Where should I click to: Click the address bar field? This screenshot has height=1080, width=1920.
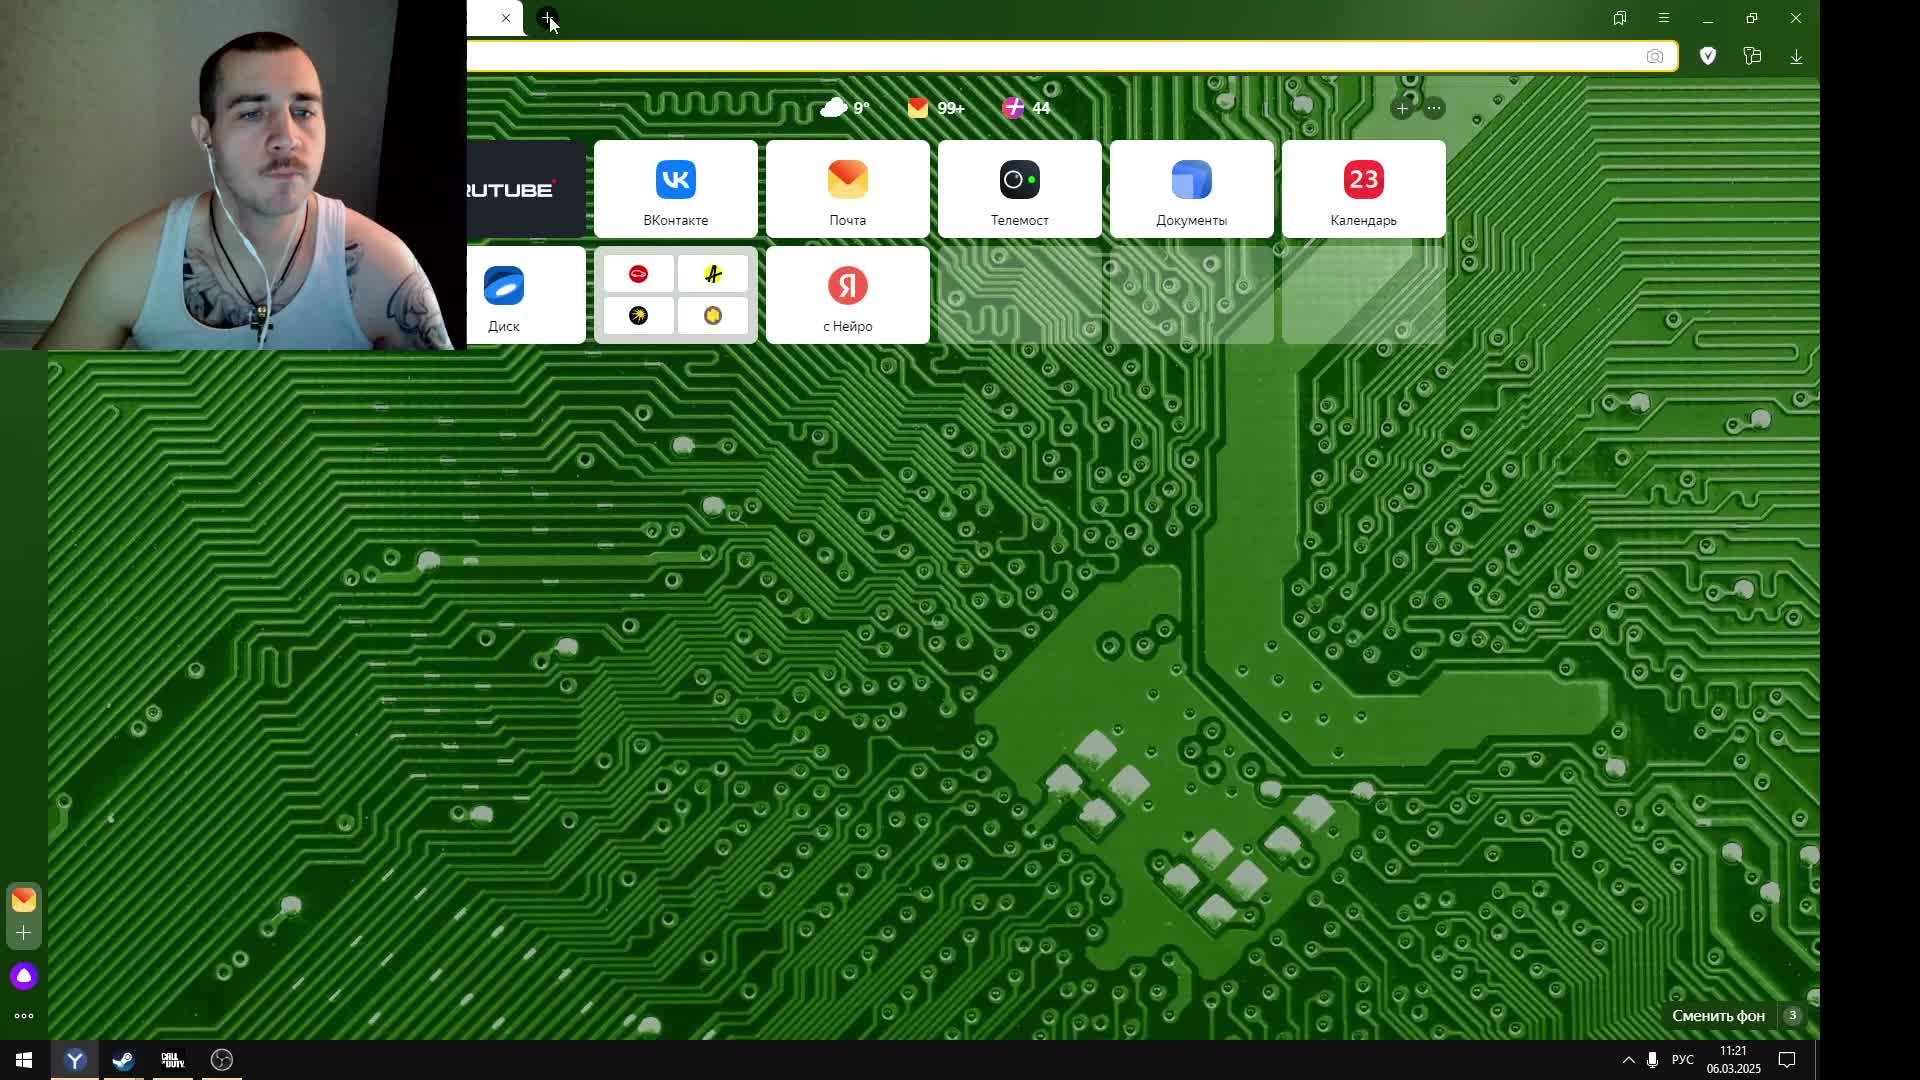[x=1050, y=57]
